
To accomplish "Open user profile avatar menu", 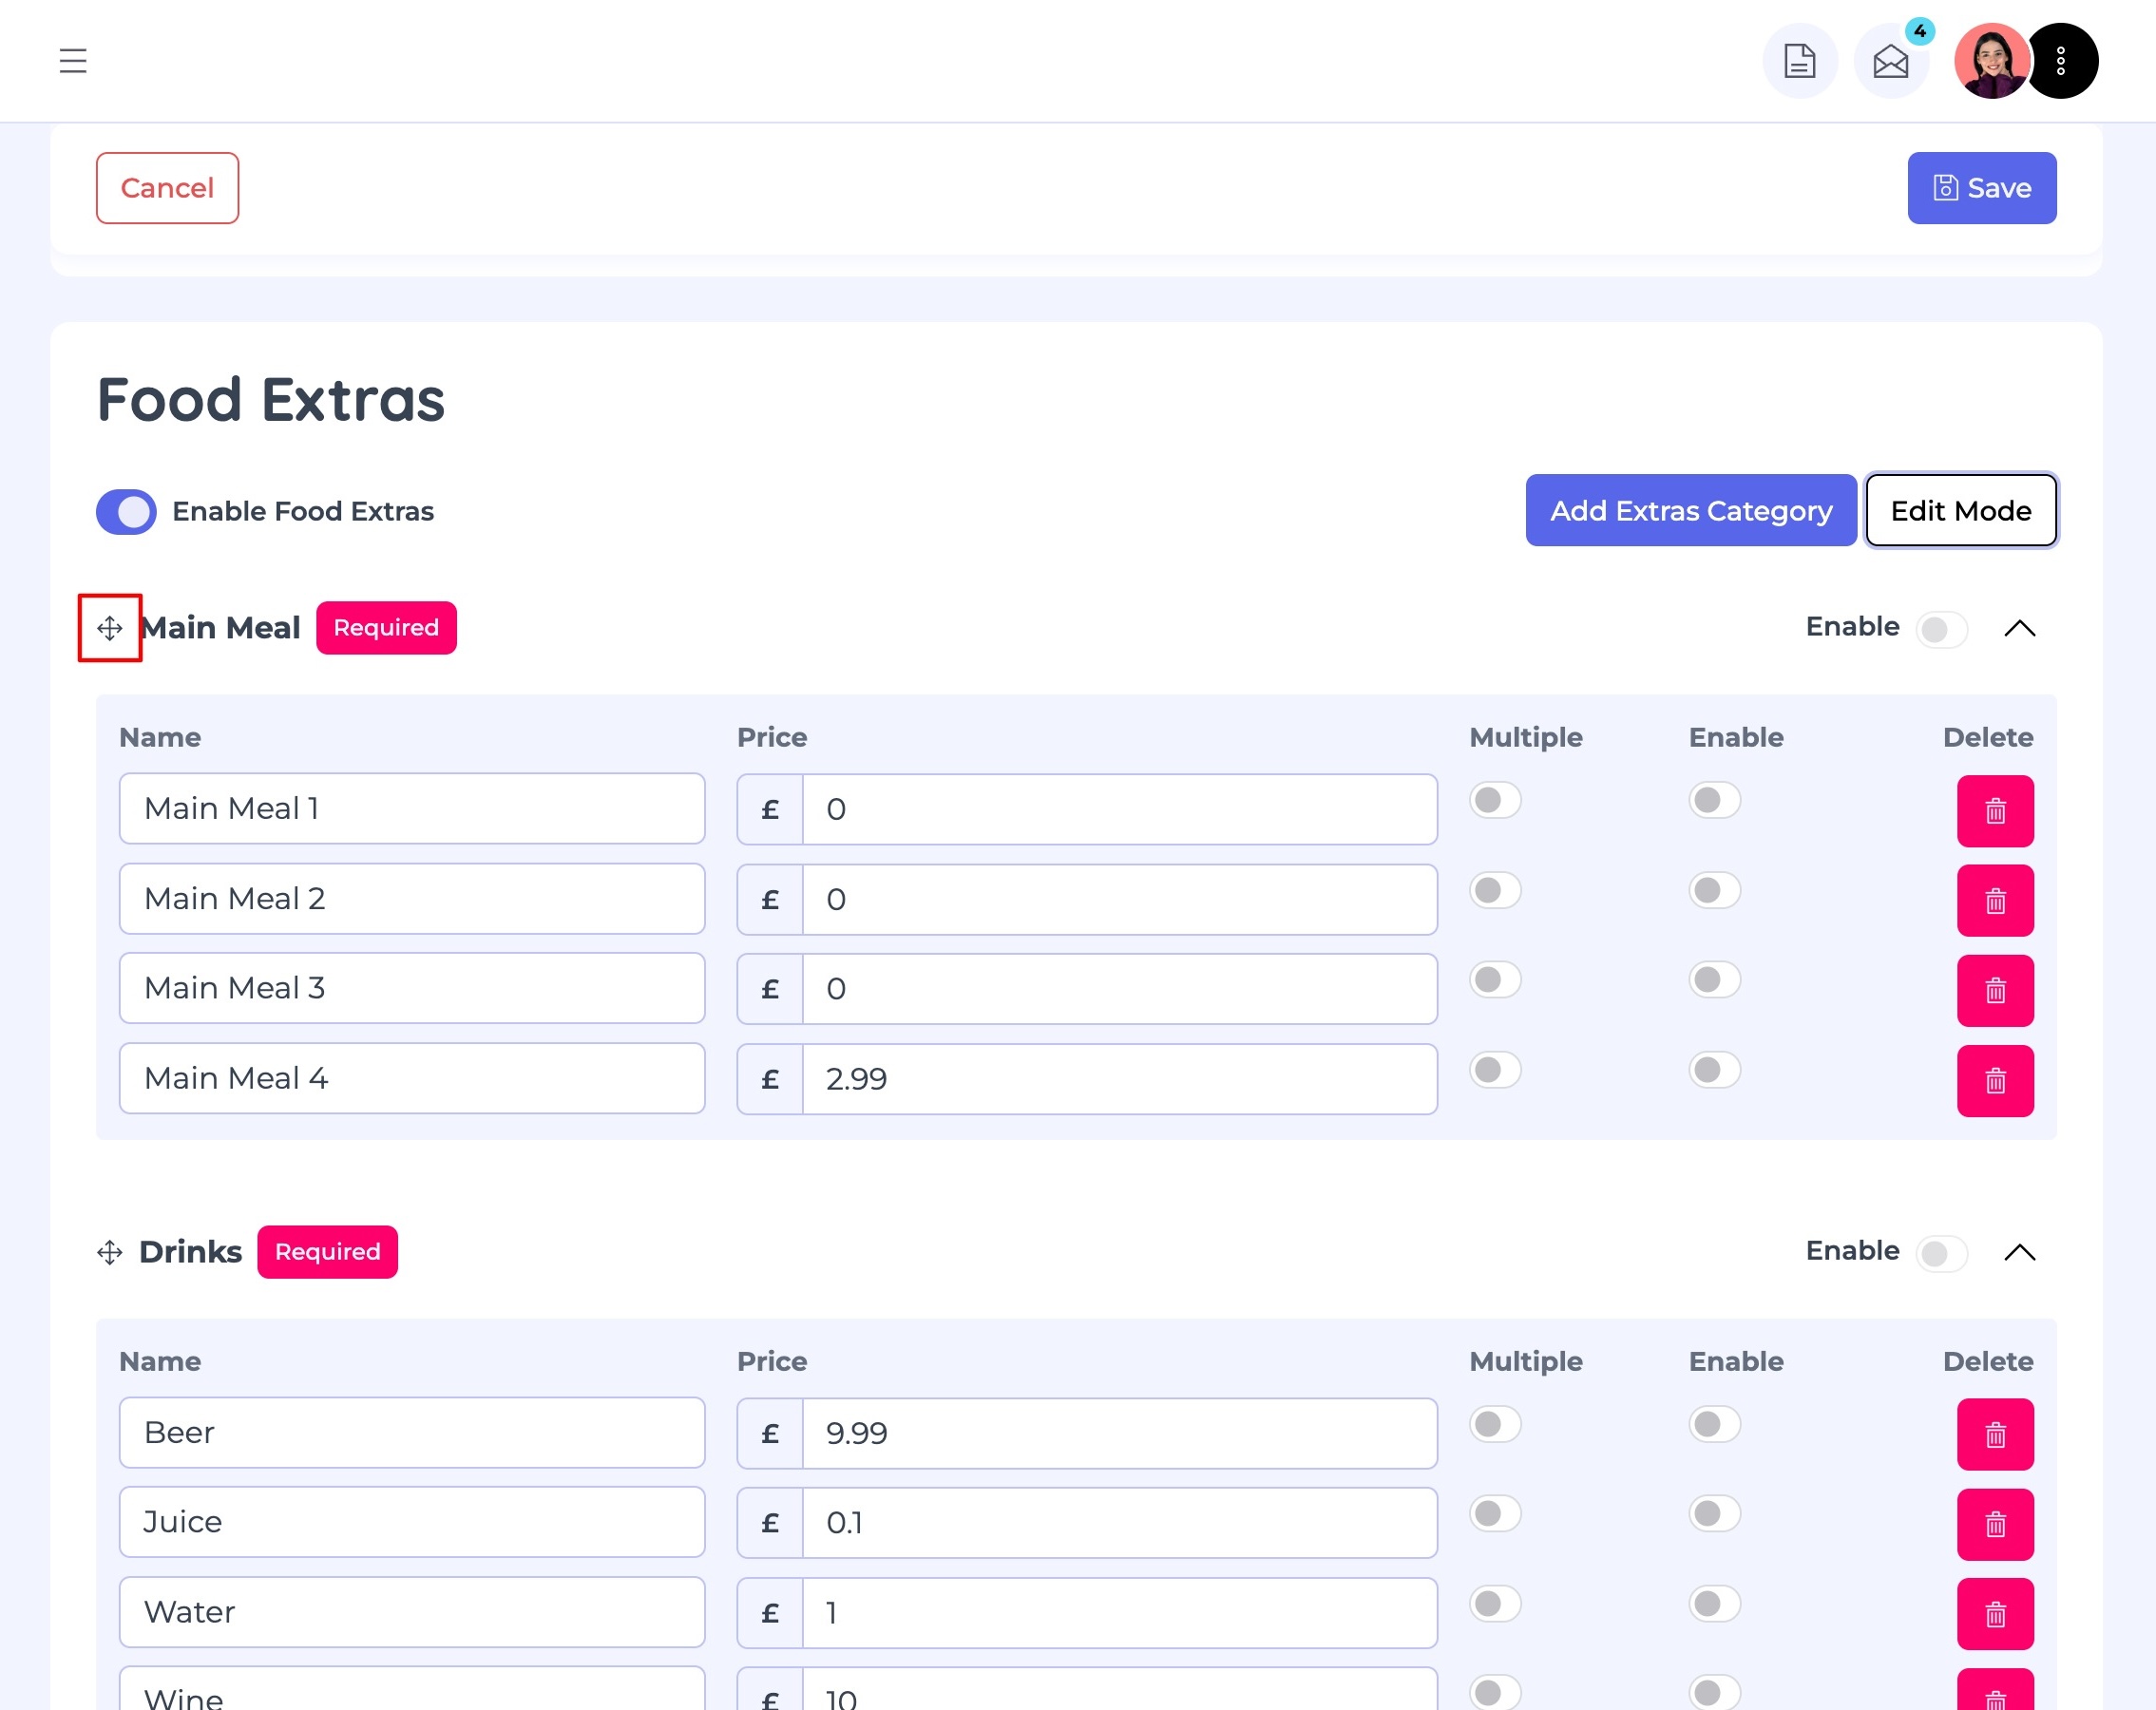I will (1990, 61).
